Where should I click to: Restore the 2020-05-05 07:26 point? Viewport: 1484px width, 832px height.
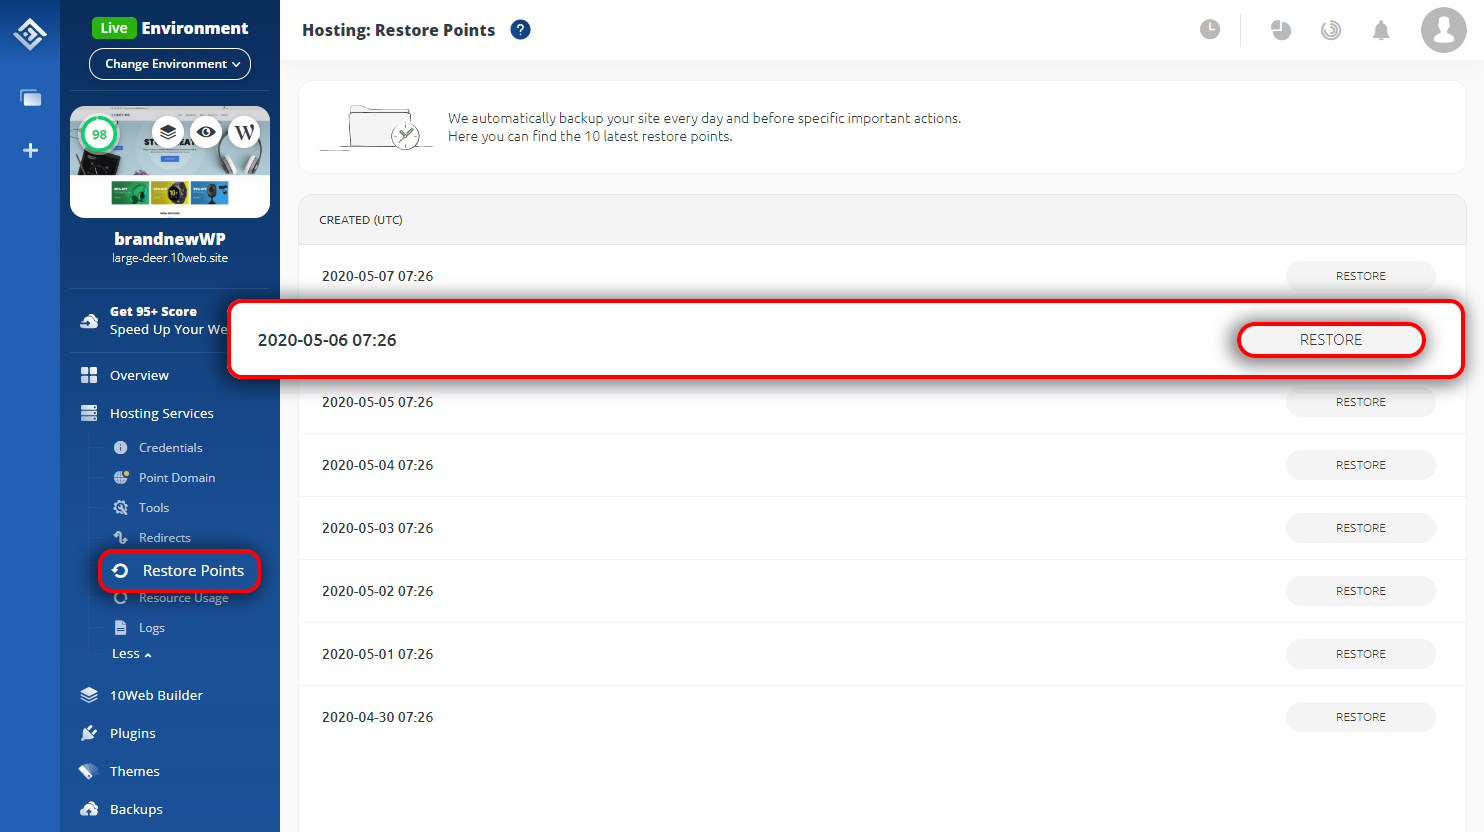1361,402
